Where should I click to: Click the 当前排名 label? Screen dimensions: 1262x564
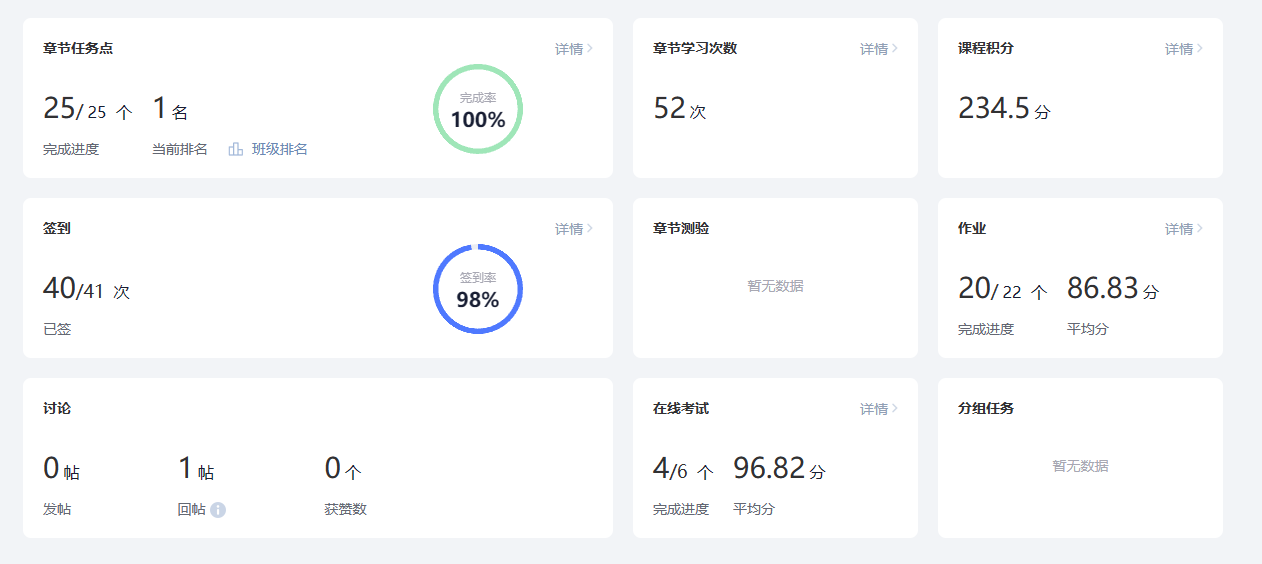180,150
